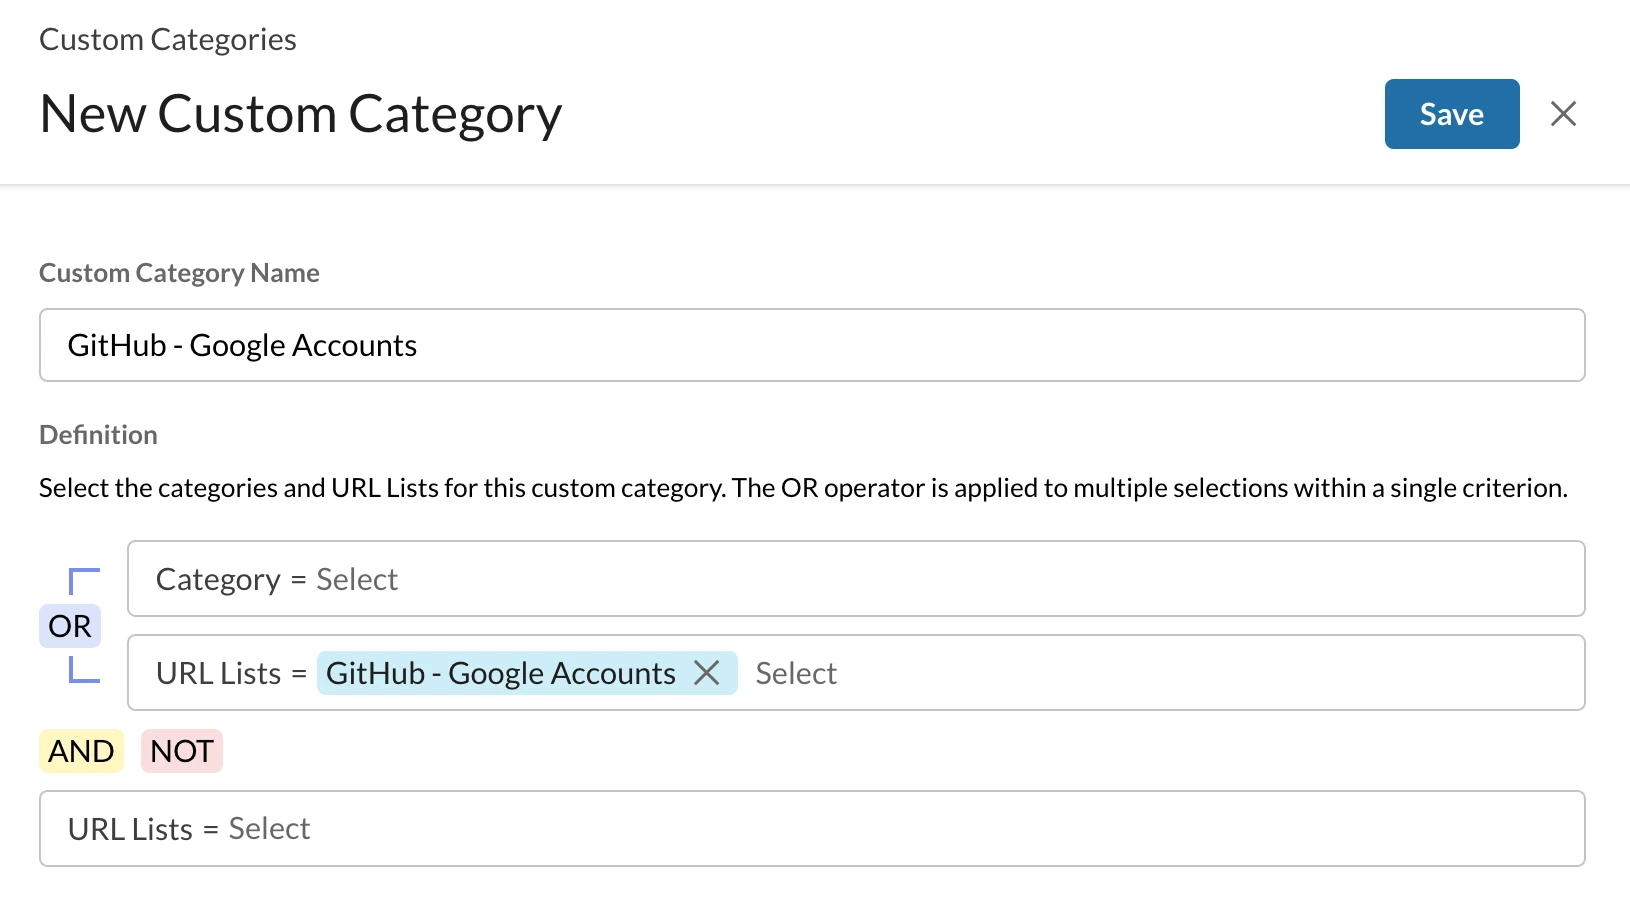Open the Custom Categories breadcrumb

[168, 40]
